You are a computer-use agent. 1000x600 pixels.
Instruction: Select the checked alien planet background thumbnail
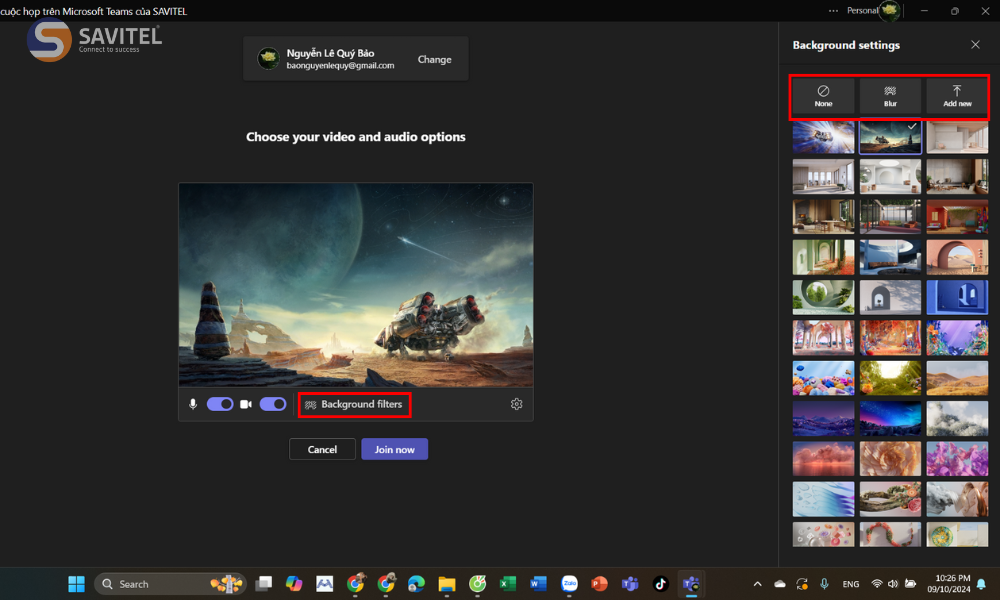click(x=890, y=136)
